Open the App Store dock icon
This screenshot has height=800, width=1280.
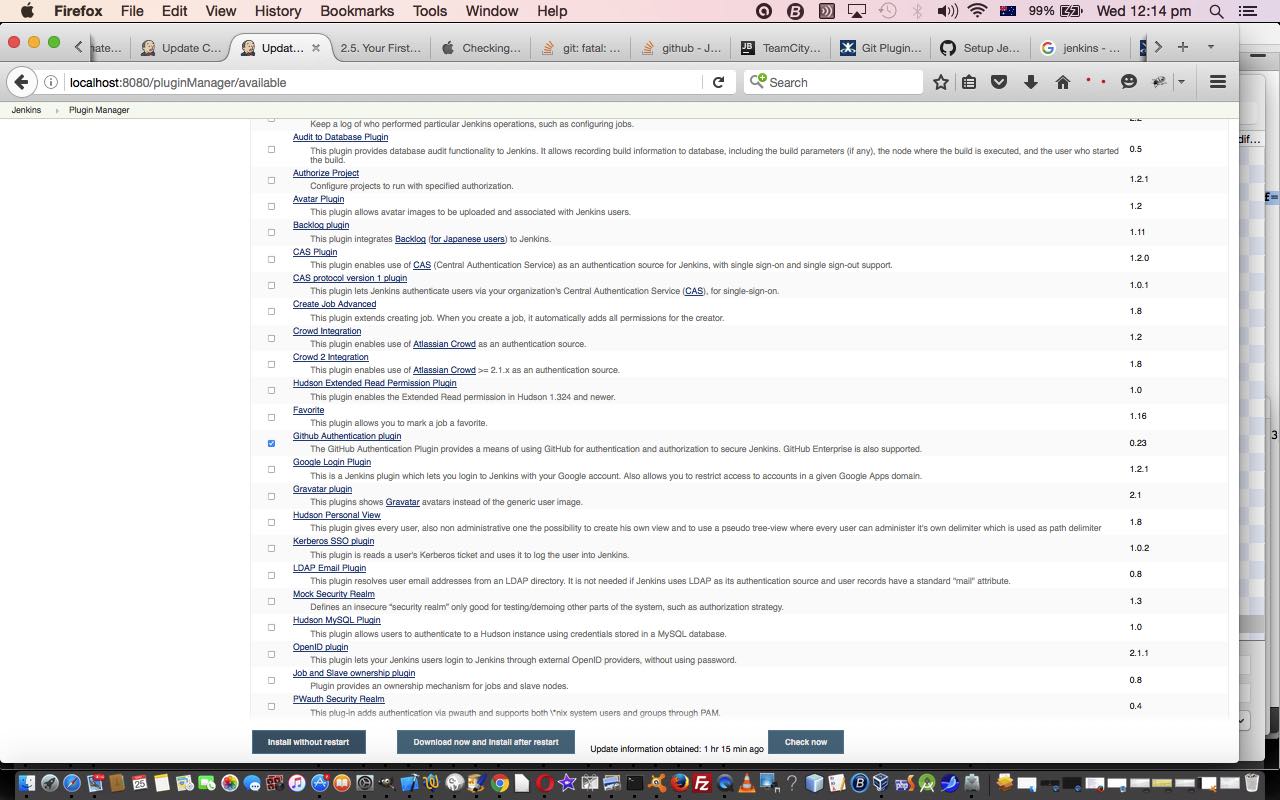coord(320,783)
